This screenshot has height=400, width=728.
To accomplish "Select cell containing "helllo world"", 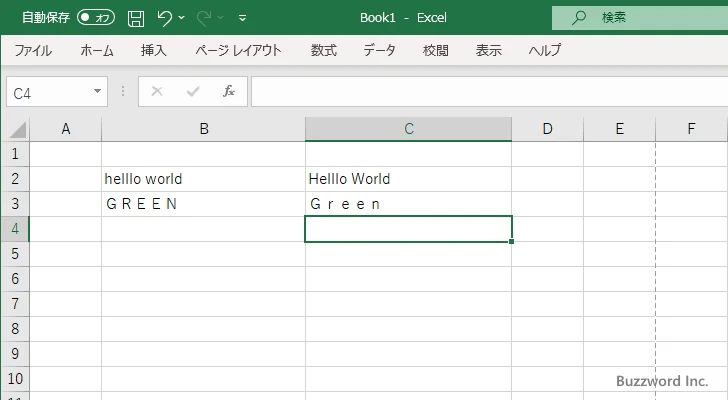I will 203,179.
